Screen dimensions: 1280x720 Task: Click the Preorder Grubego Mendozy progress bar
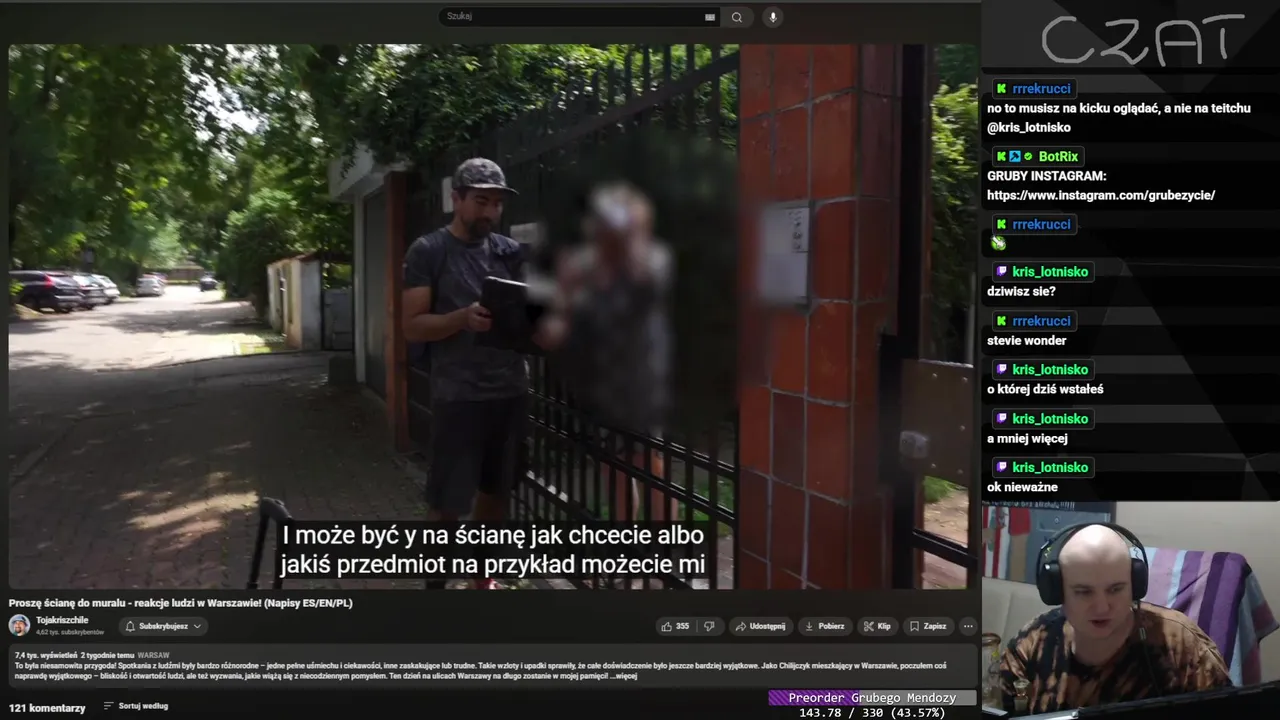(x=872, y=698)
